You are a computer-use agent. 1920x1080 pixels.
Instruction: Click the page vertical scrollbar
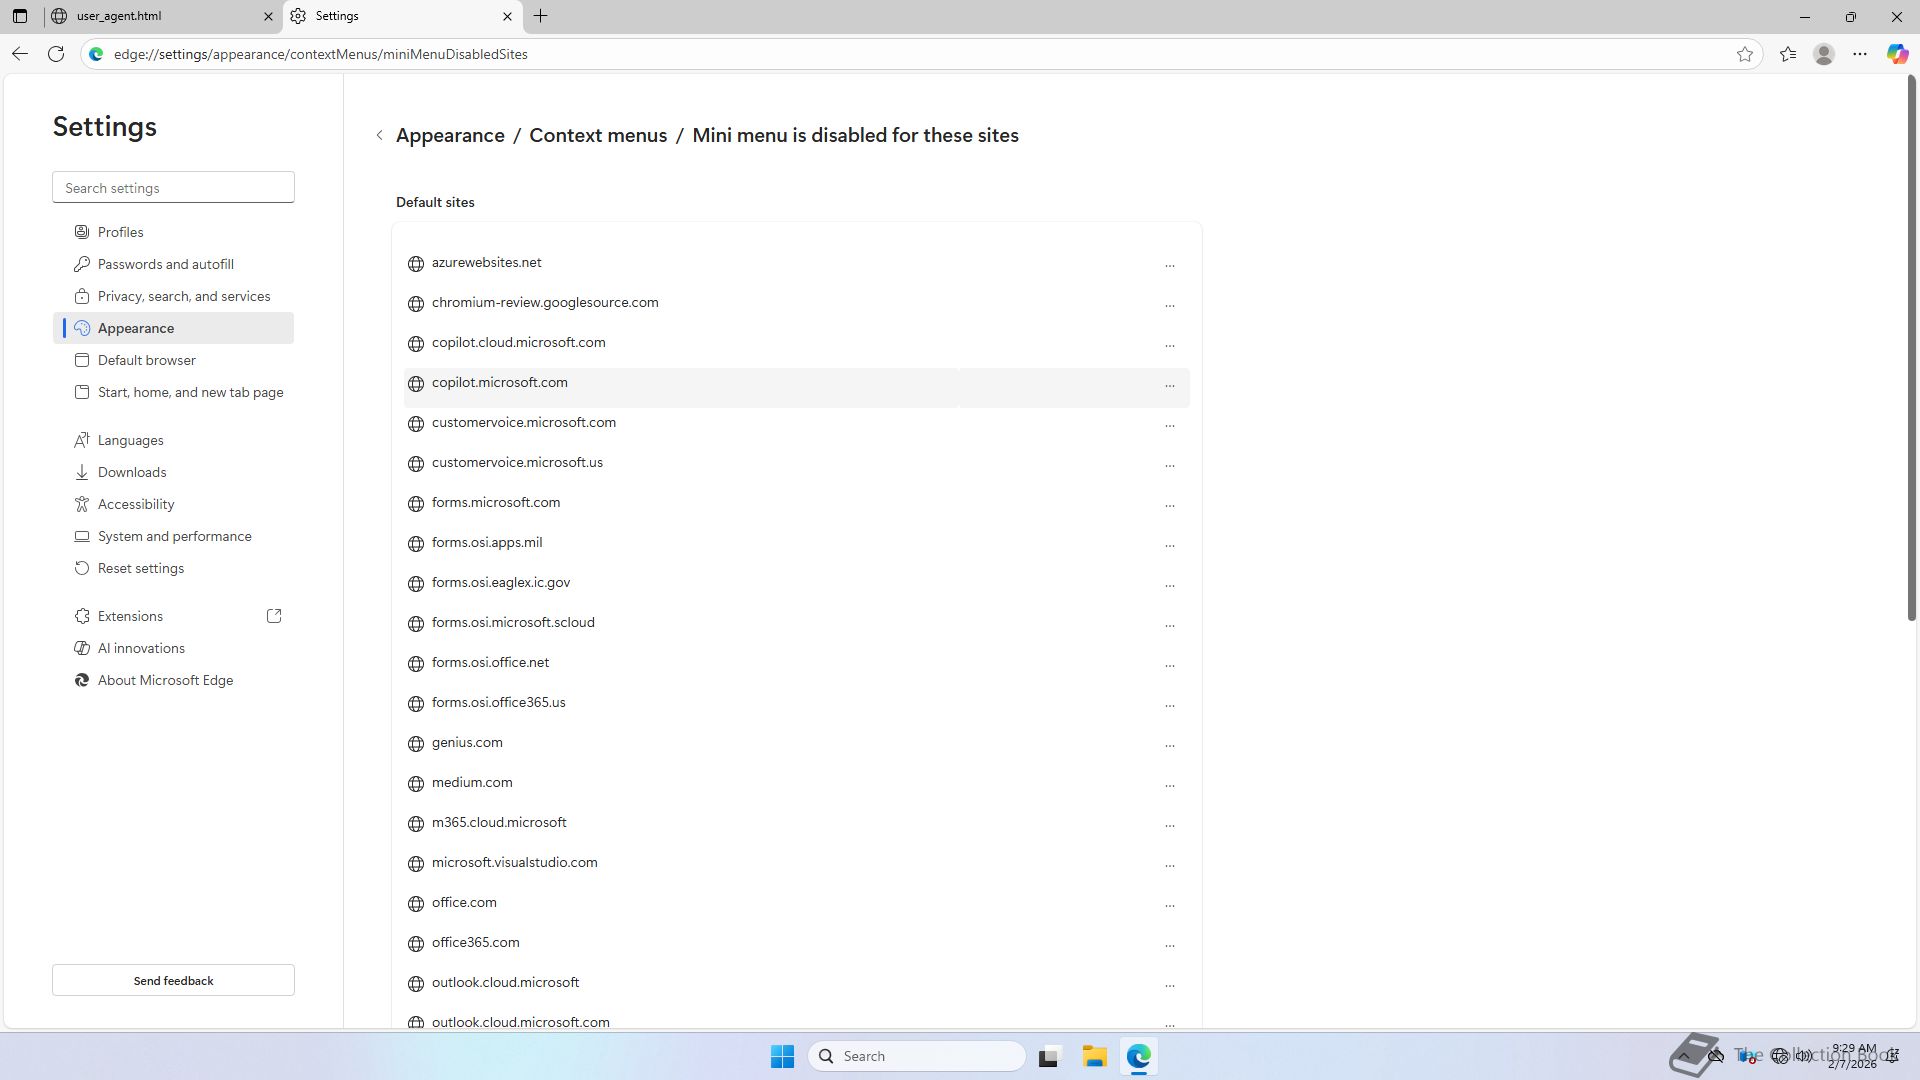[1911, 350]
